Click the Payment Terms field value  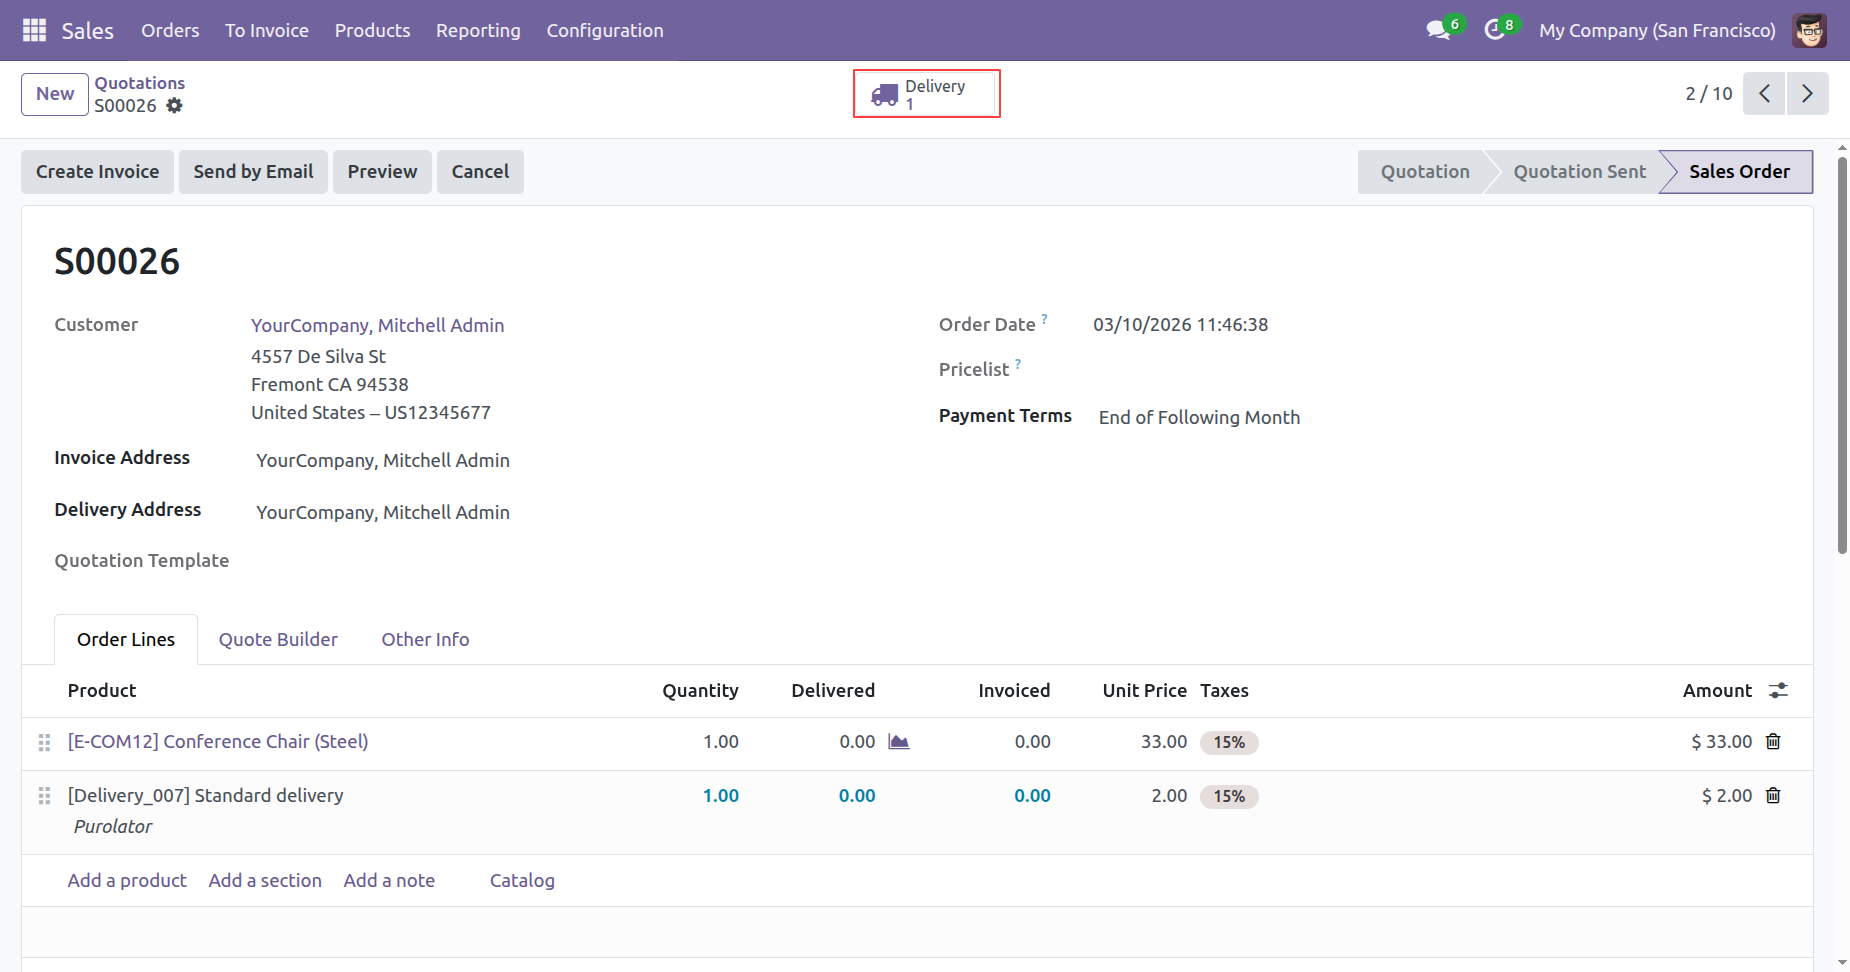click(1199, 418)
